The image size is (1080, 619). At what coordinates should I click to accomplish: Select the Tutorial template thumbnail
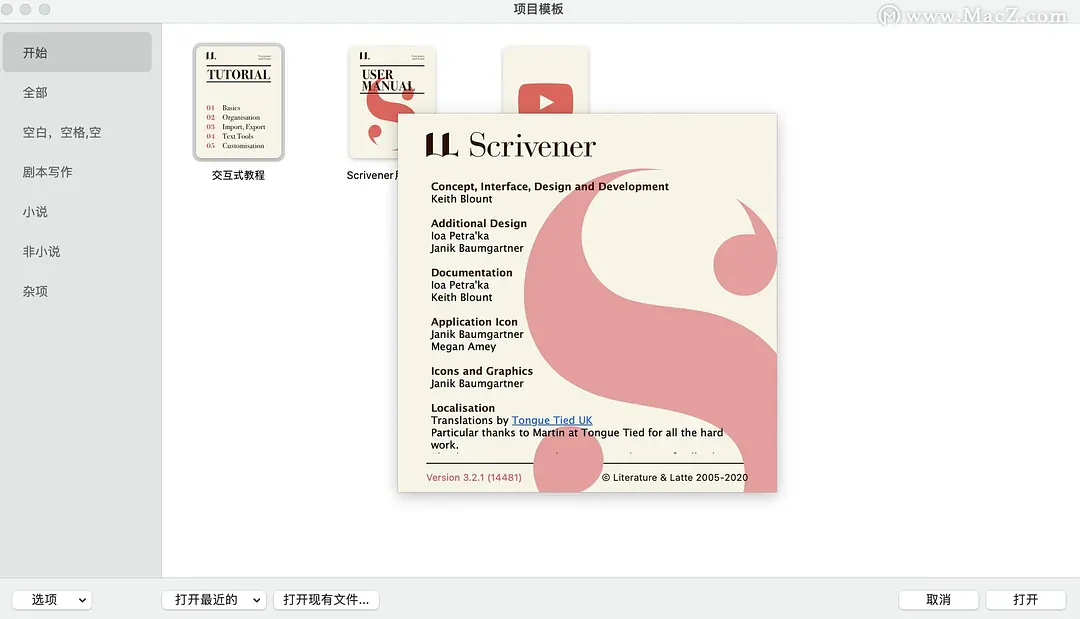(238, 102)
